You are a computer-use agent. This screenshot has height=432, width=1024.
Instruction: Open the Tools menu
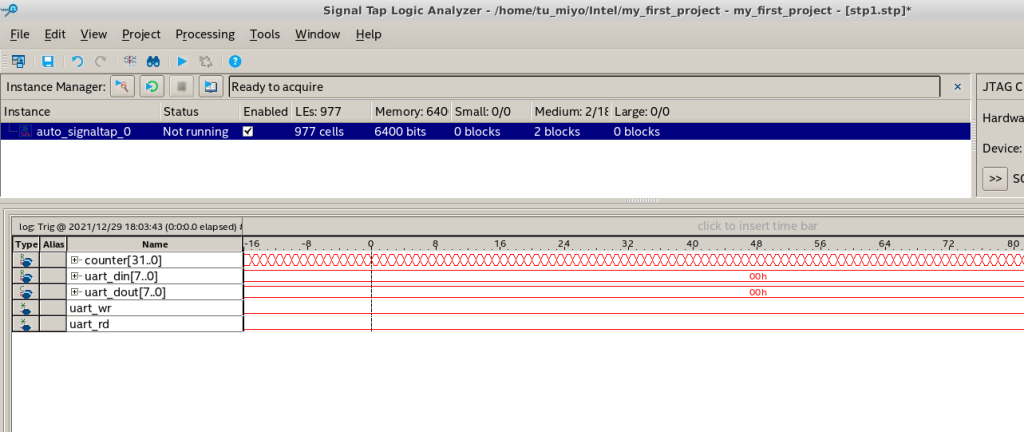click(x=264, y=34)
